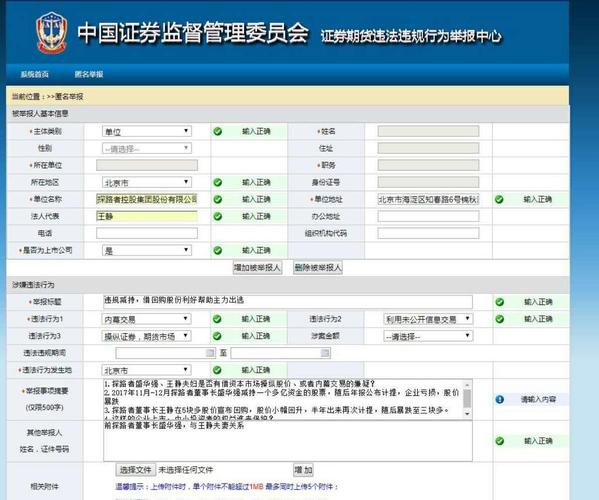This screenshot has height=500, width=599.
Task: Open the start date calendar icon
Action: pyautogui.click(x=210, y=353)
